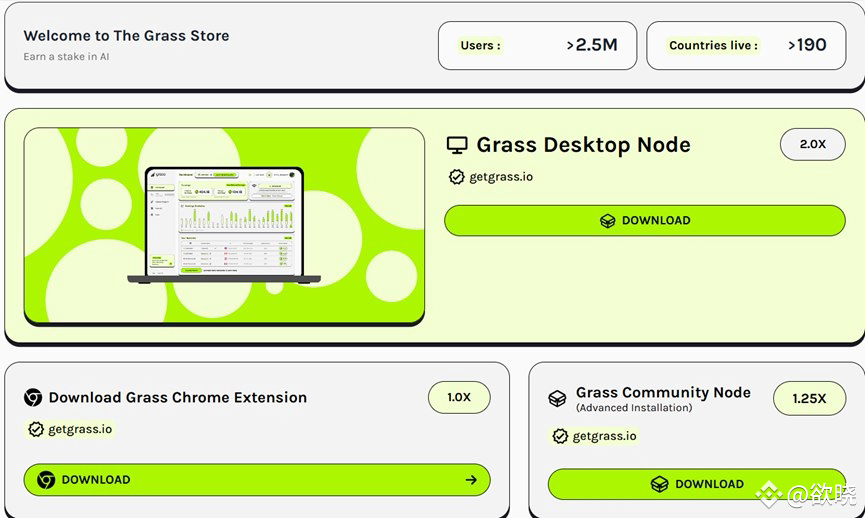Click the 2.0X multiplier badge
The image size is (865, 518).
point(813,145)
